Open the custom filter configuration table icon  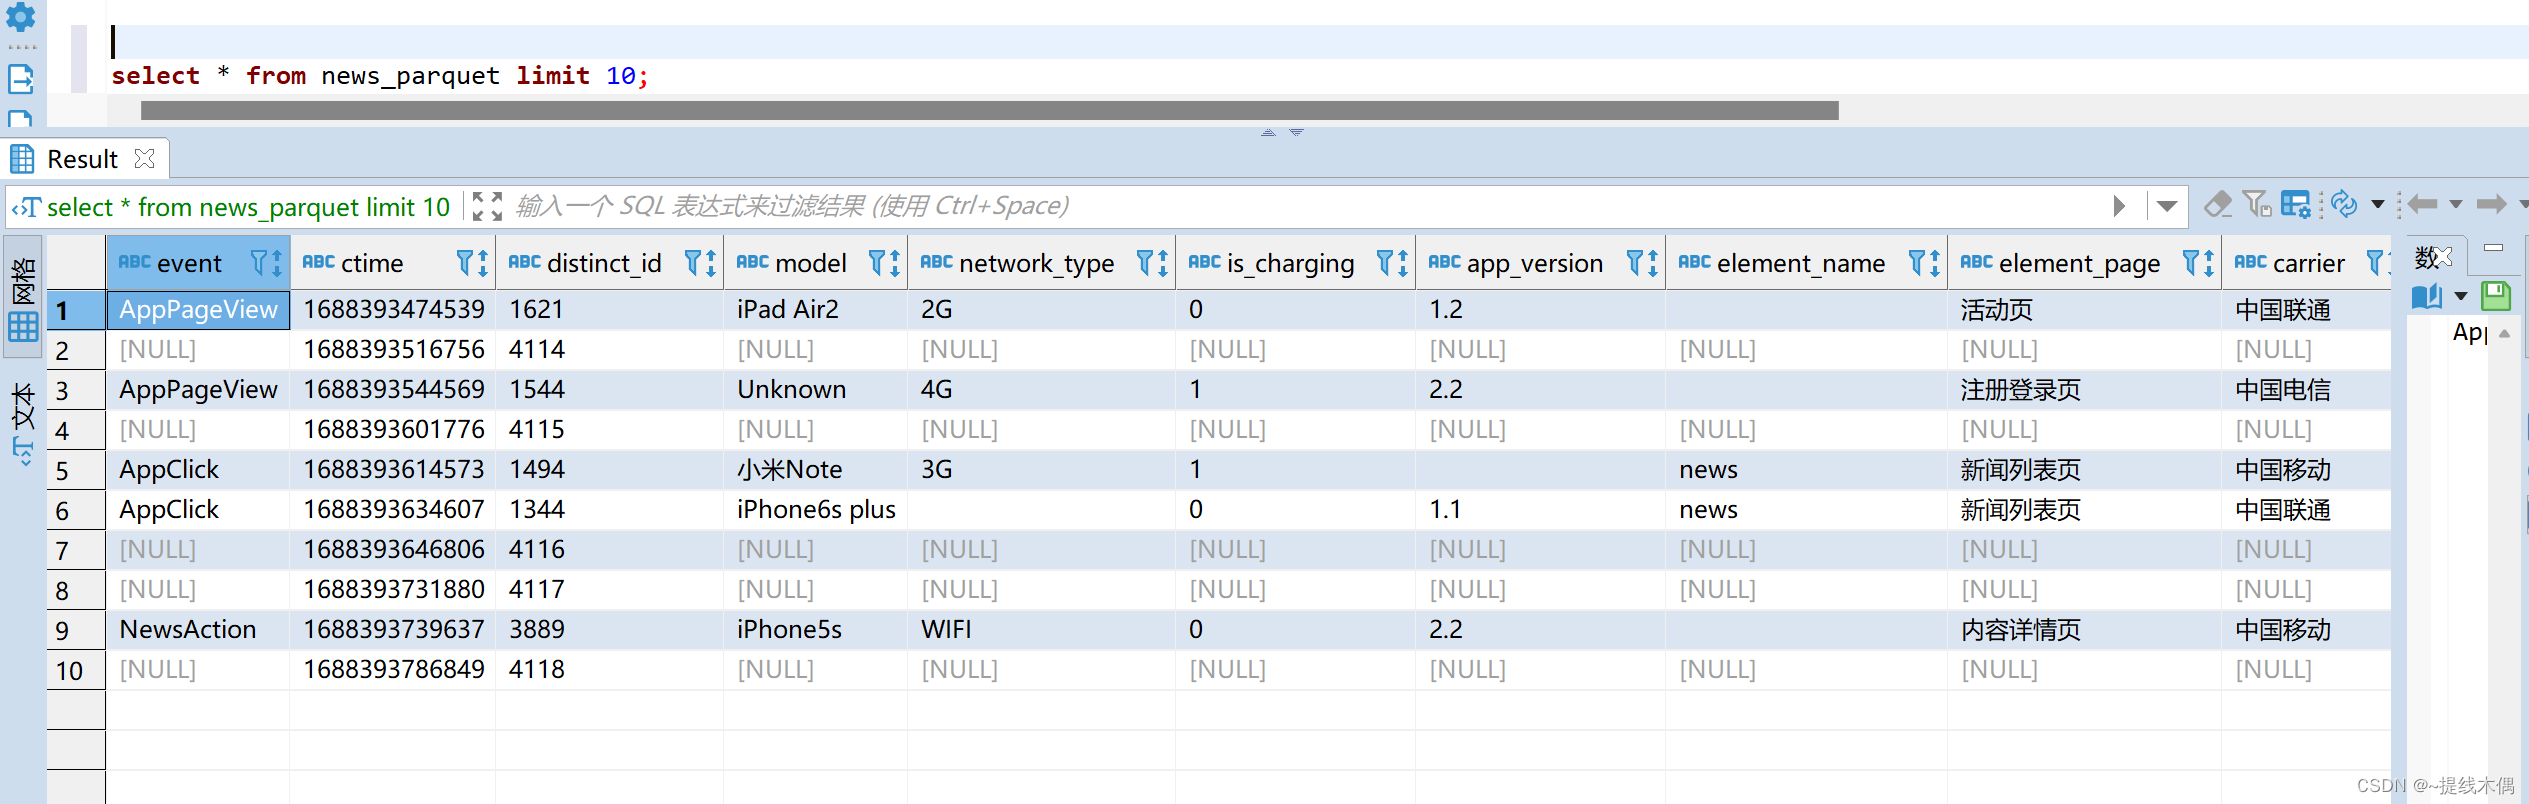coord(2295,204)
